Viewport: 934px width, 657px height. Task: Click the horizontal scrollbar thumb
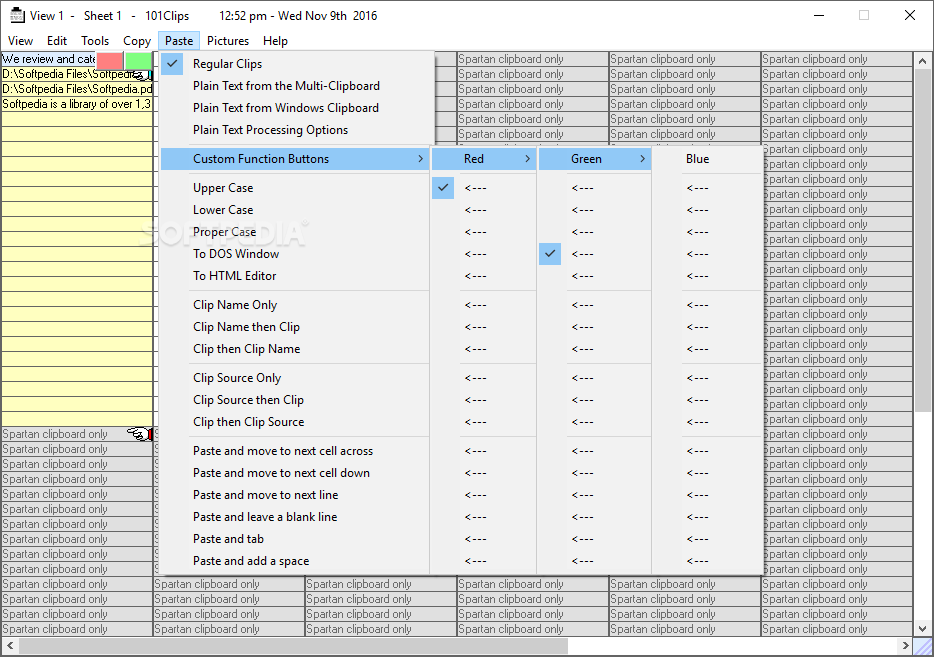[293, 646]
